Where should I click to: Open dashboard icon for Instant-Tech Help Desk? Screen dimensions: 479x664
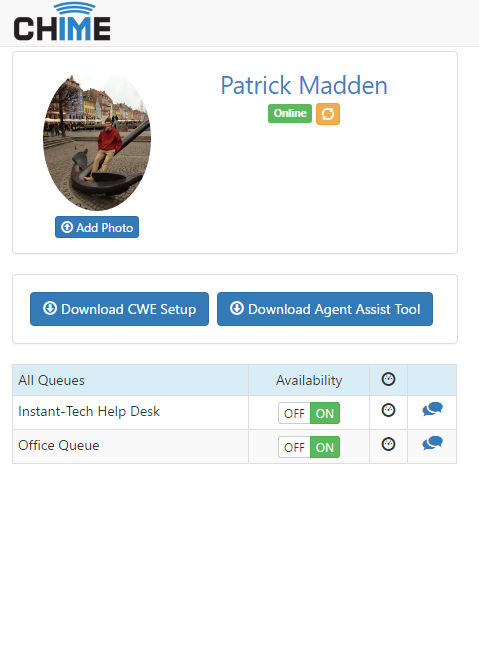[x=388, y=410]
